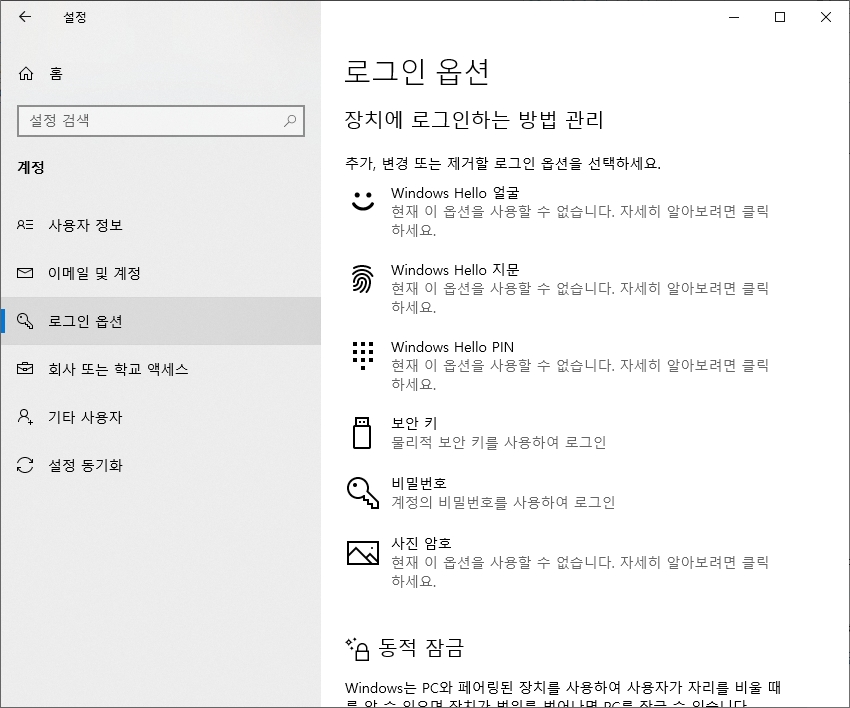Select the 회사 또는 학교 액세스 briefcase icon

click(x=25, y=369)
